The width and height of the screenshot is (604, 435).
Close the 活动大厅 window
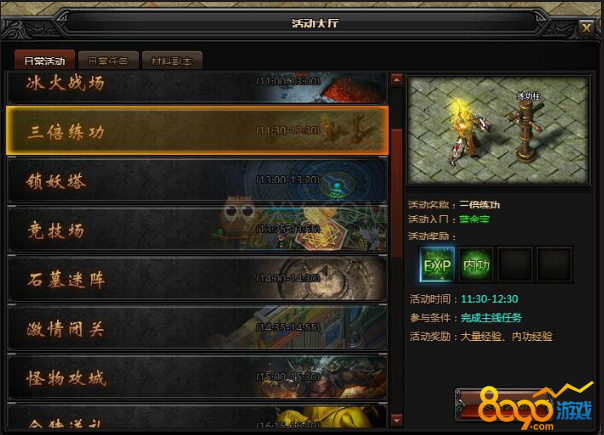tap(586, 28)
